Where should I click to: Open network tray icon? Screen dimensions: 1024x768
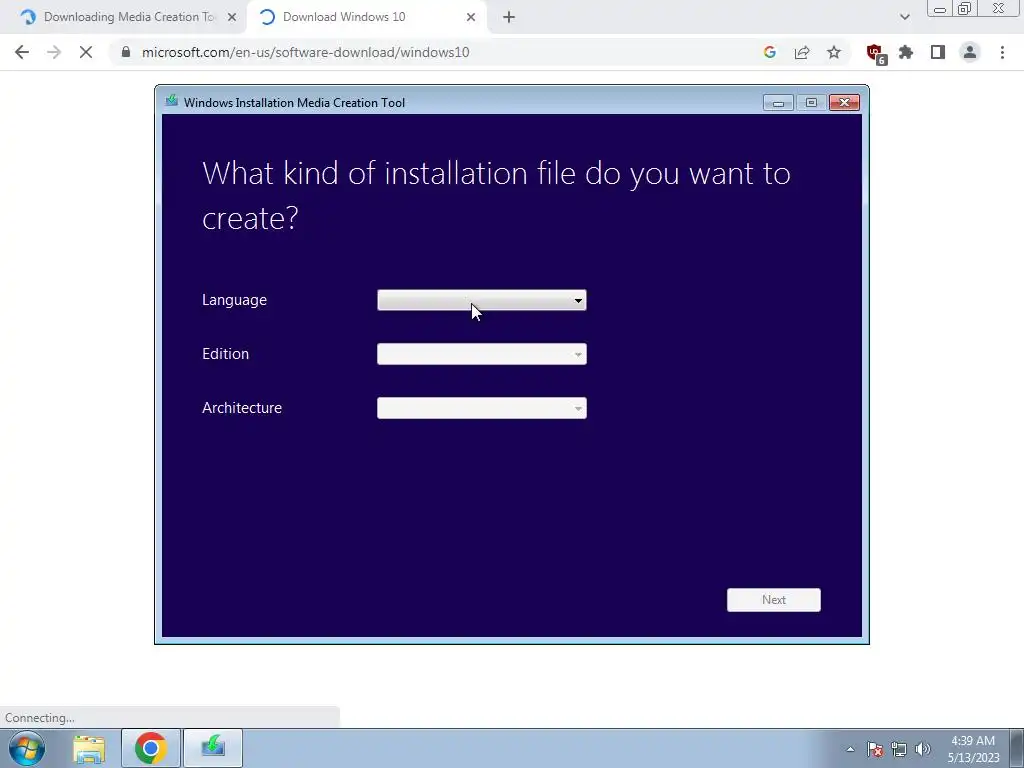tap(899, 749)
